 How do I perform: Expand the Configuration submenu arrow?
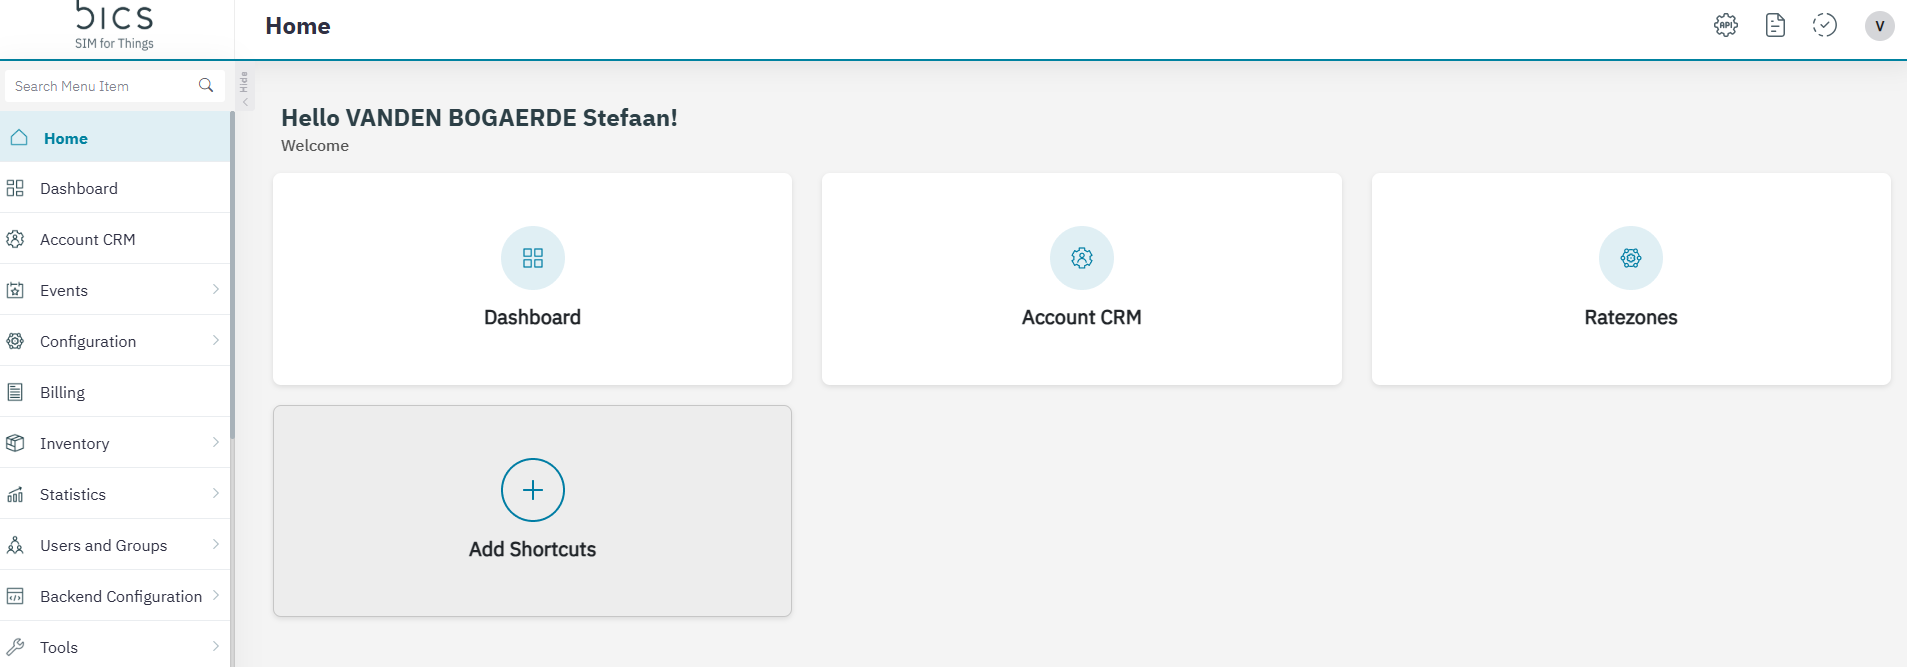(x=215, y=341)
